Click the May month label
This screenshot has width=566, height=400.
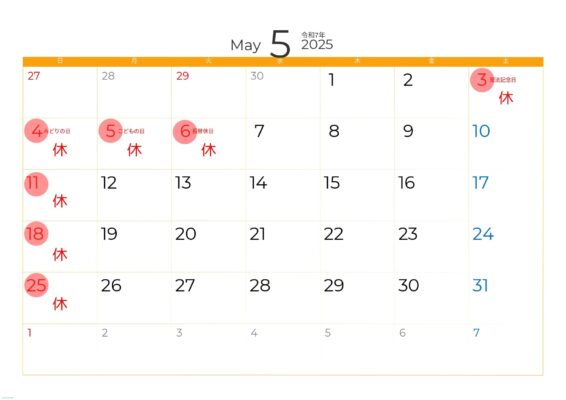pos(245,45)
